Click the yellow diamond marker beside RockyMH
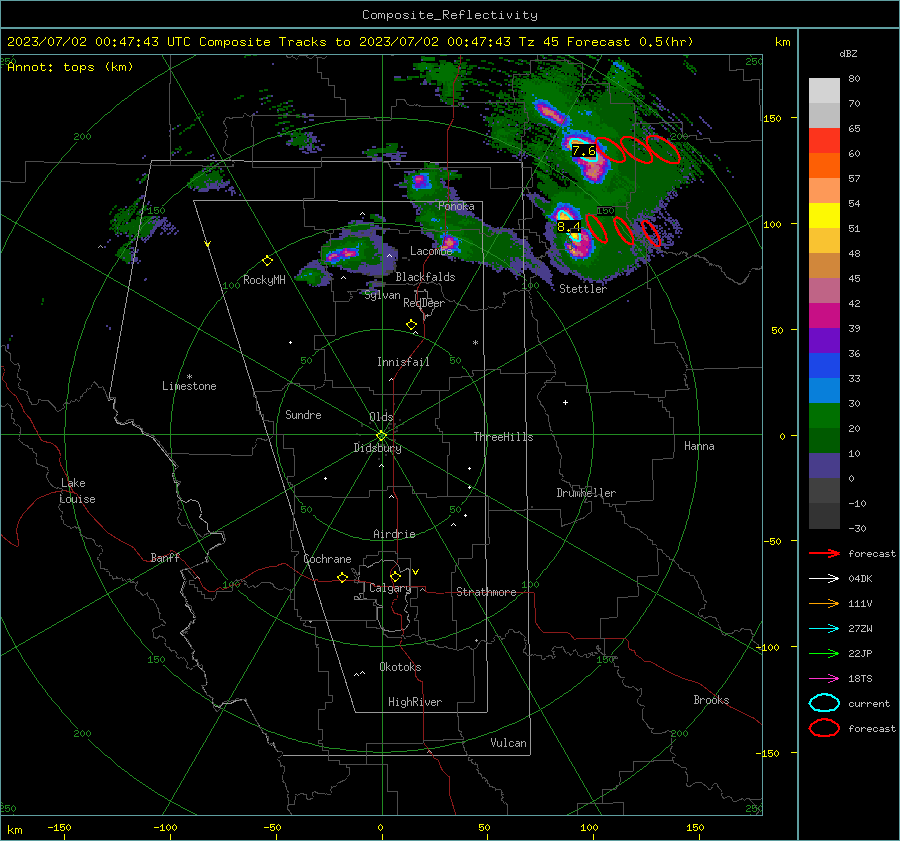Image resolution: width=900 pixels, height=841 pixels. (267, 261)
